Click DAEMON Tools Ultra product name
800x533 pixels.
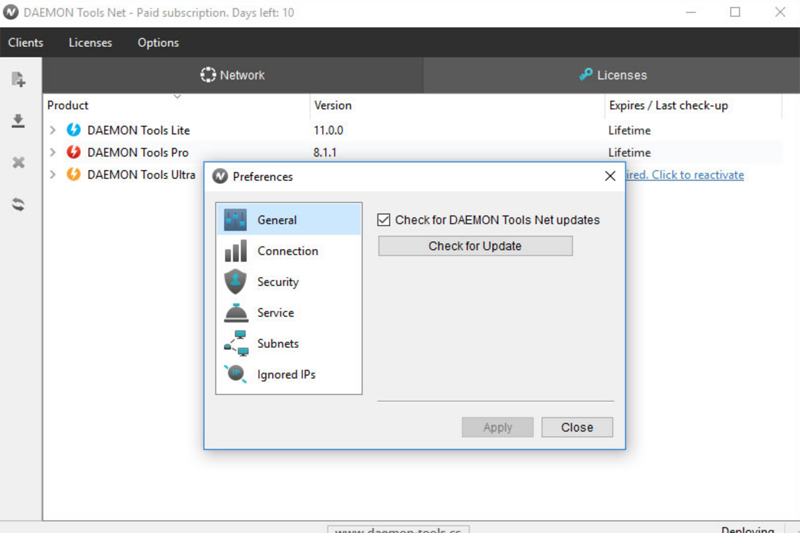(141, 175)
